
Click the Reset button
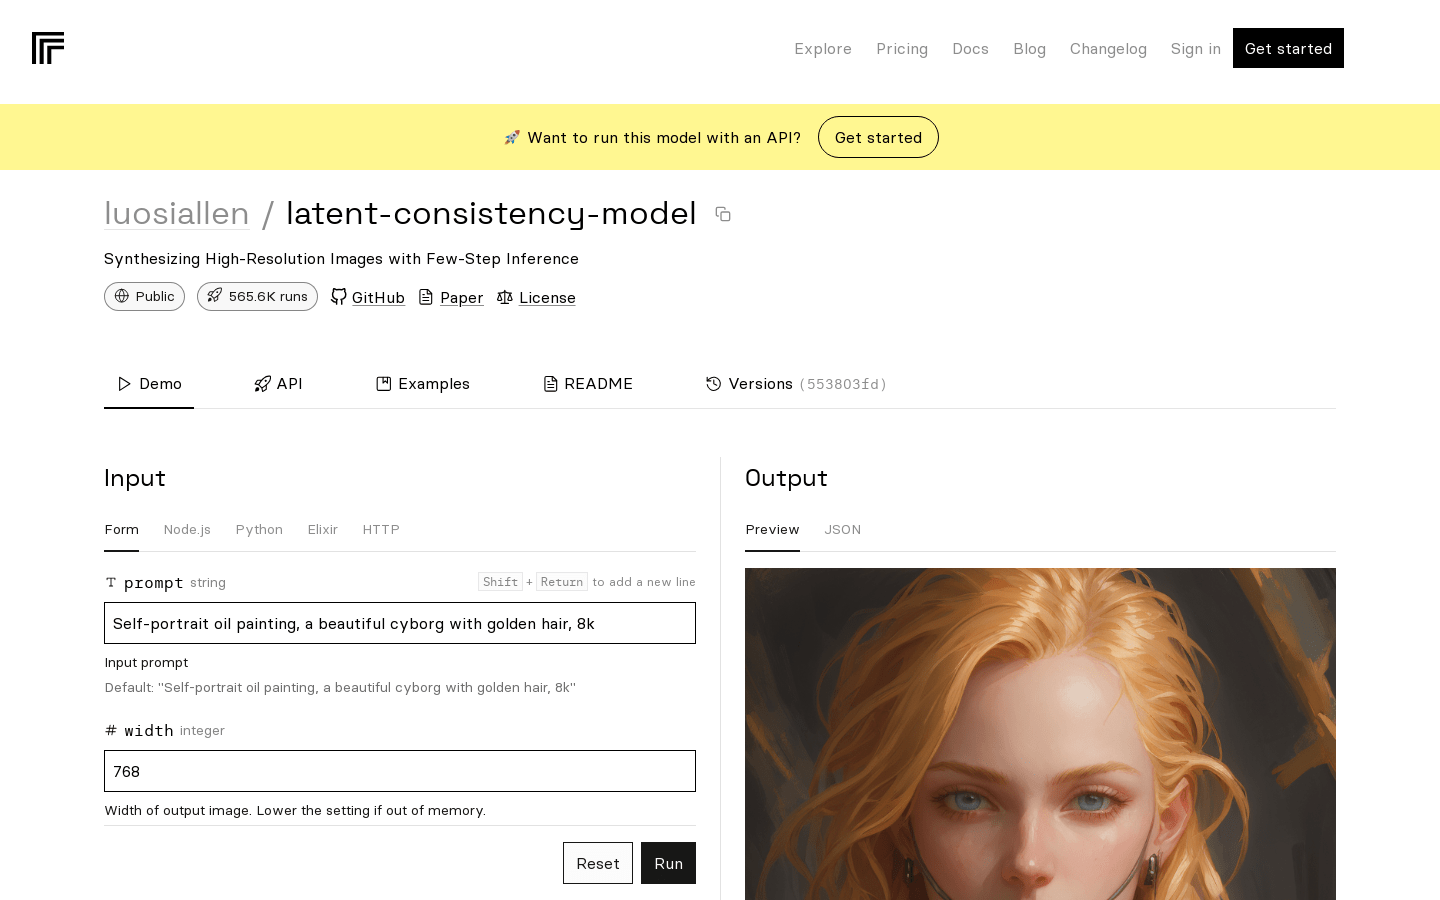point(598,863)
